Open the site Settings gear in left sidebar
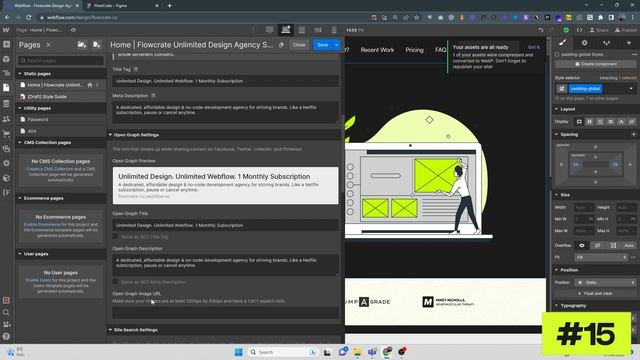Image resolution: width=640 pixels, height=360 pixels. pyautogui.click(x=6, y=163)
